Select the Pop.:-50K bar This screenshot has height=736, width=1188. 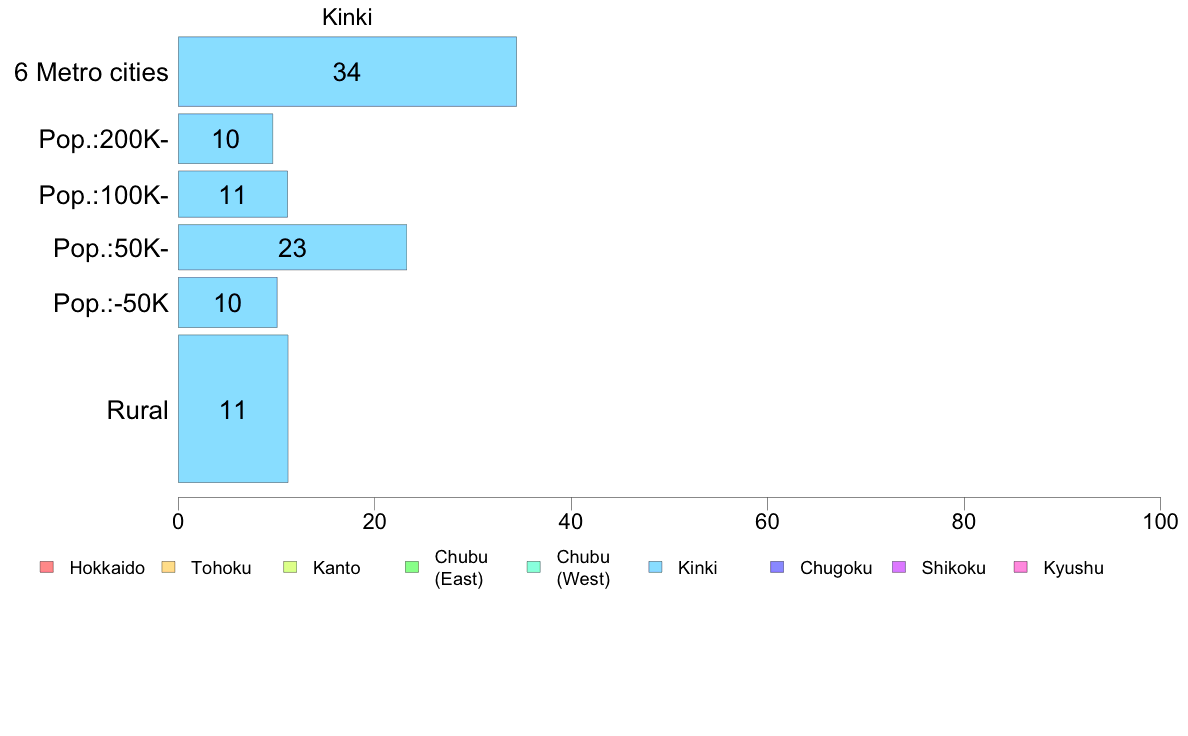click(227, 302)
